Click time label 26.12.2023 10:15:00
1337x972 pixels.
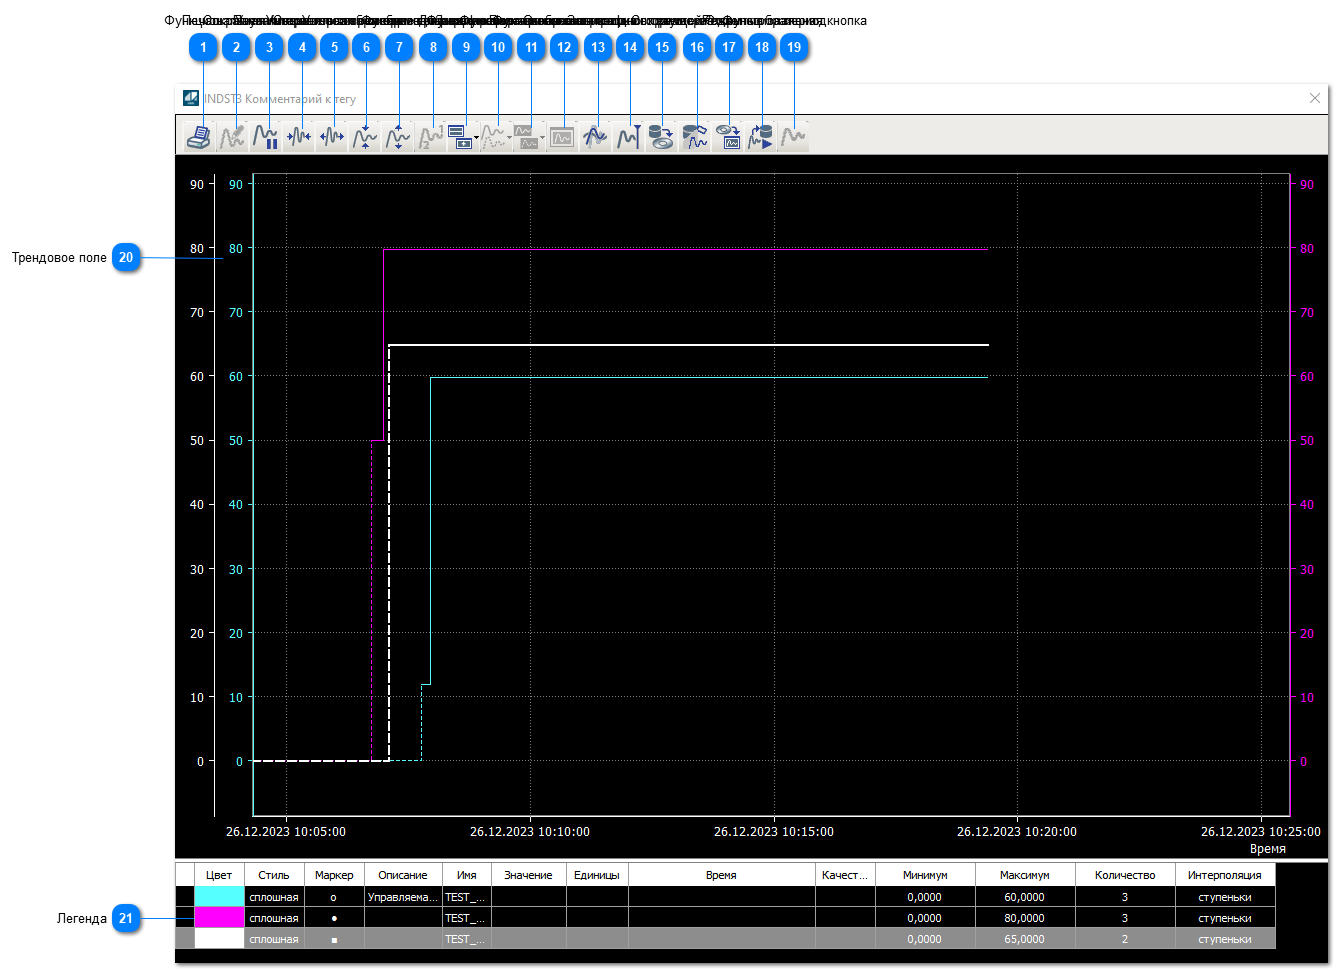(774, 832)
